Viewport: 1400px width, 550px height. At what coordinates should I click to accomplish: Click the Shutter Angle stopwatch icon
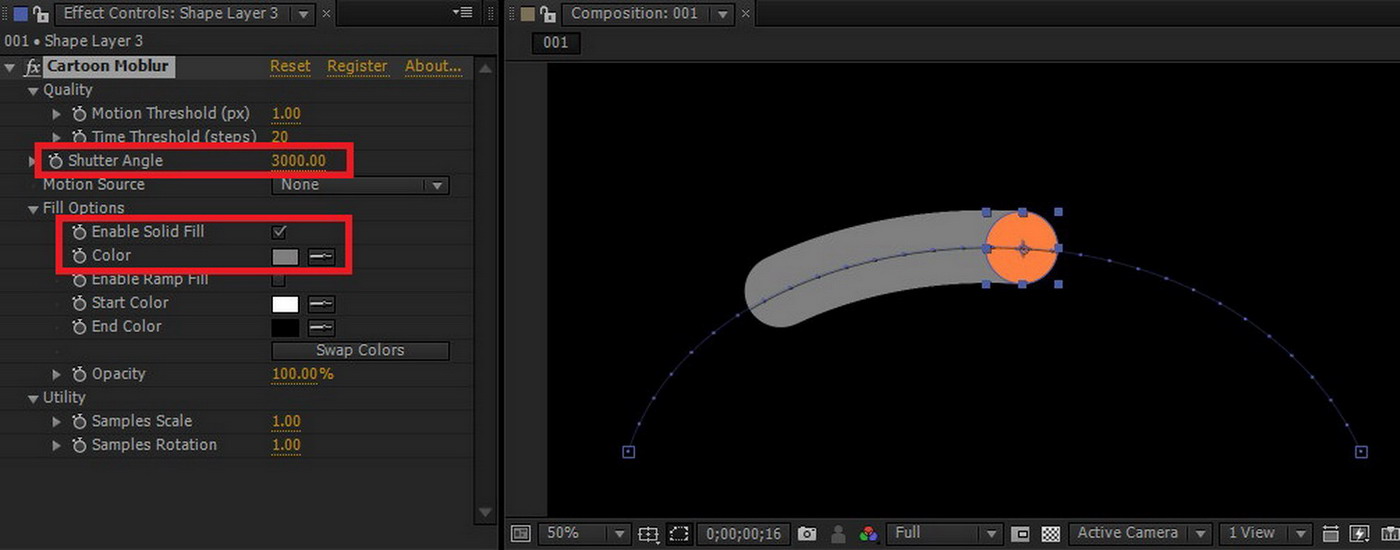pos(56,161)
